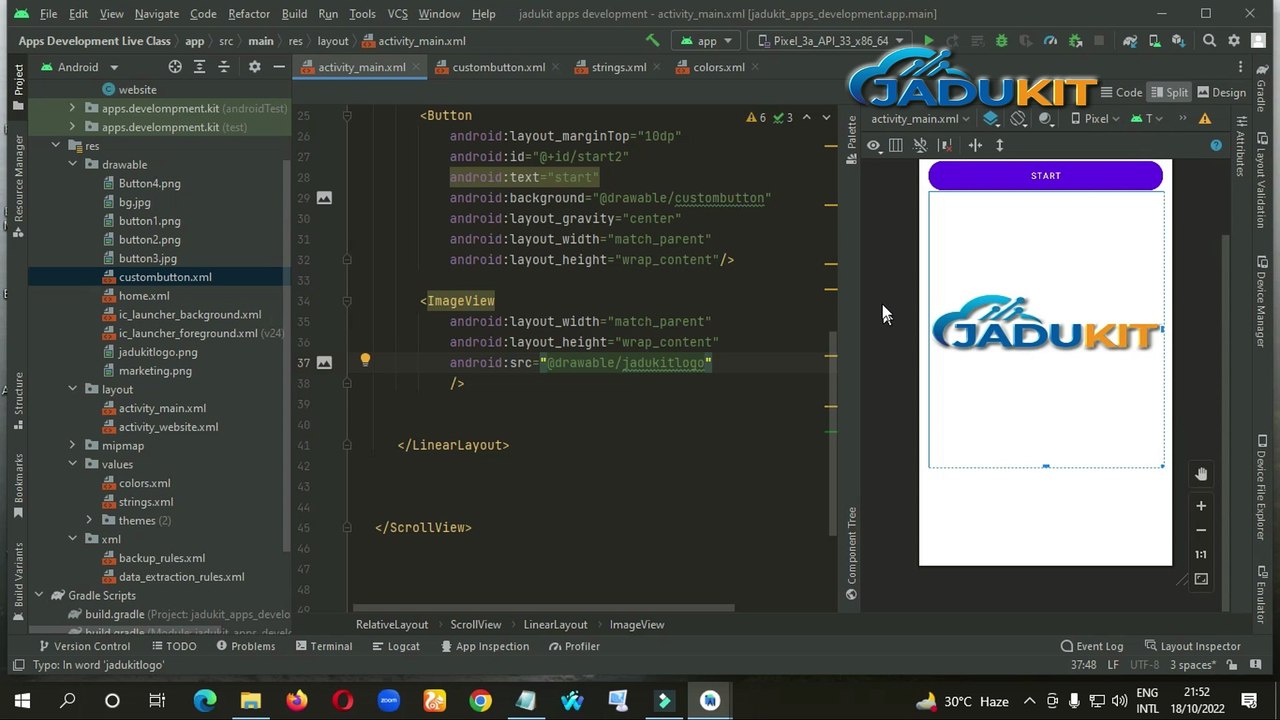
Task: Click zoom to fit screen icon
Action: (x=1201, y=579)
